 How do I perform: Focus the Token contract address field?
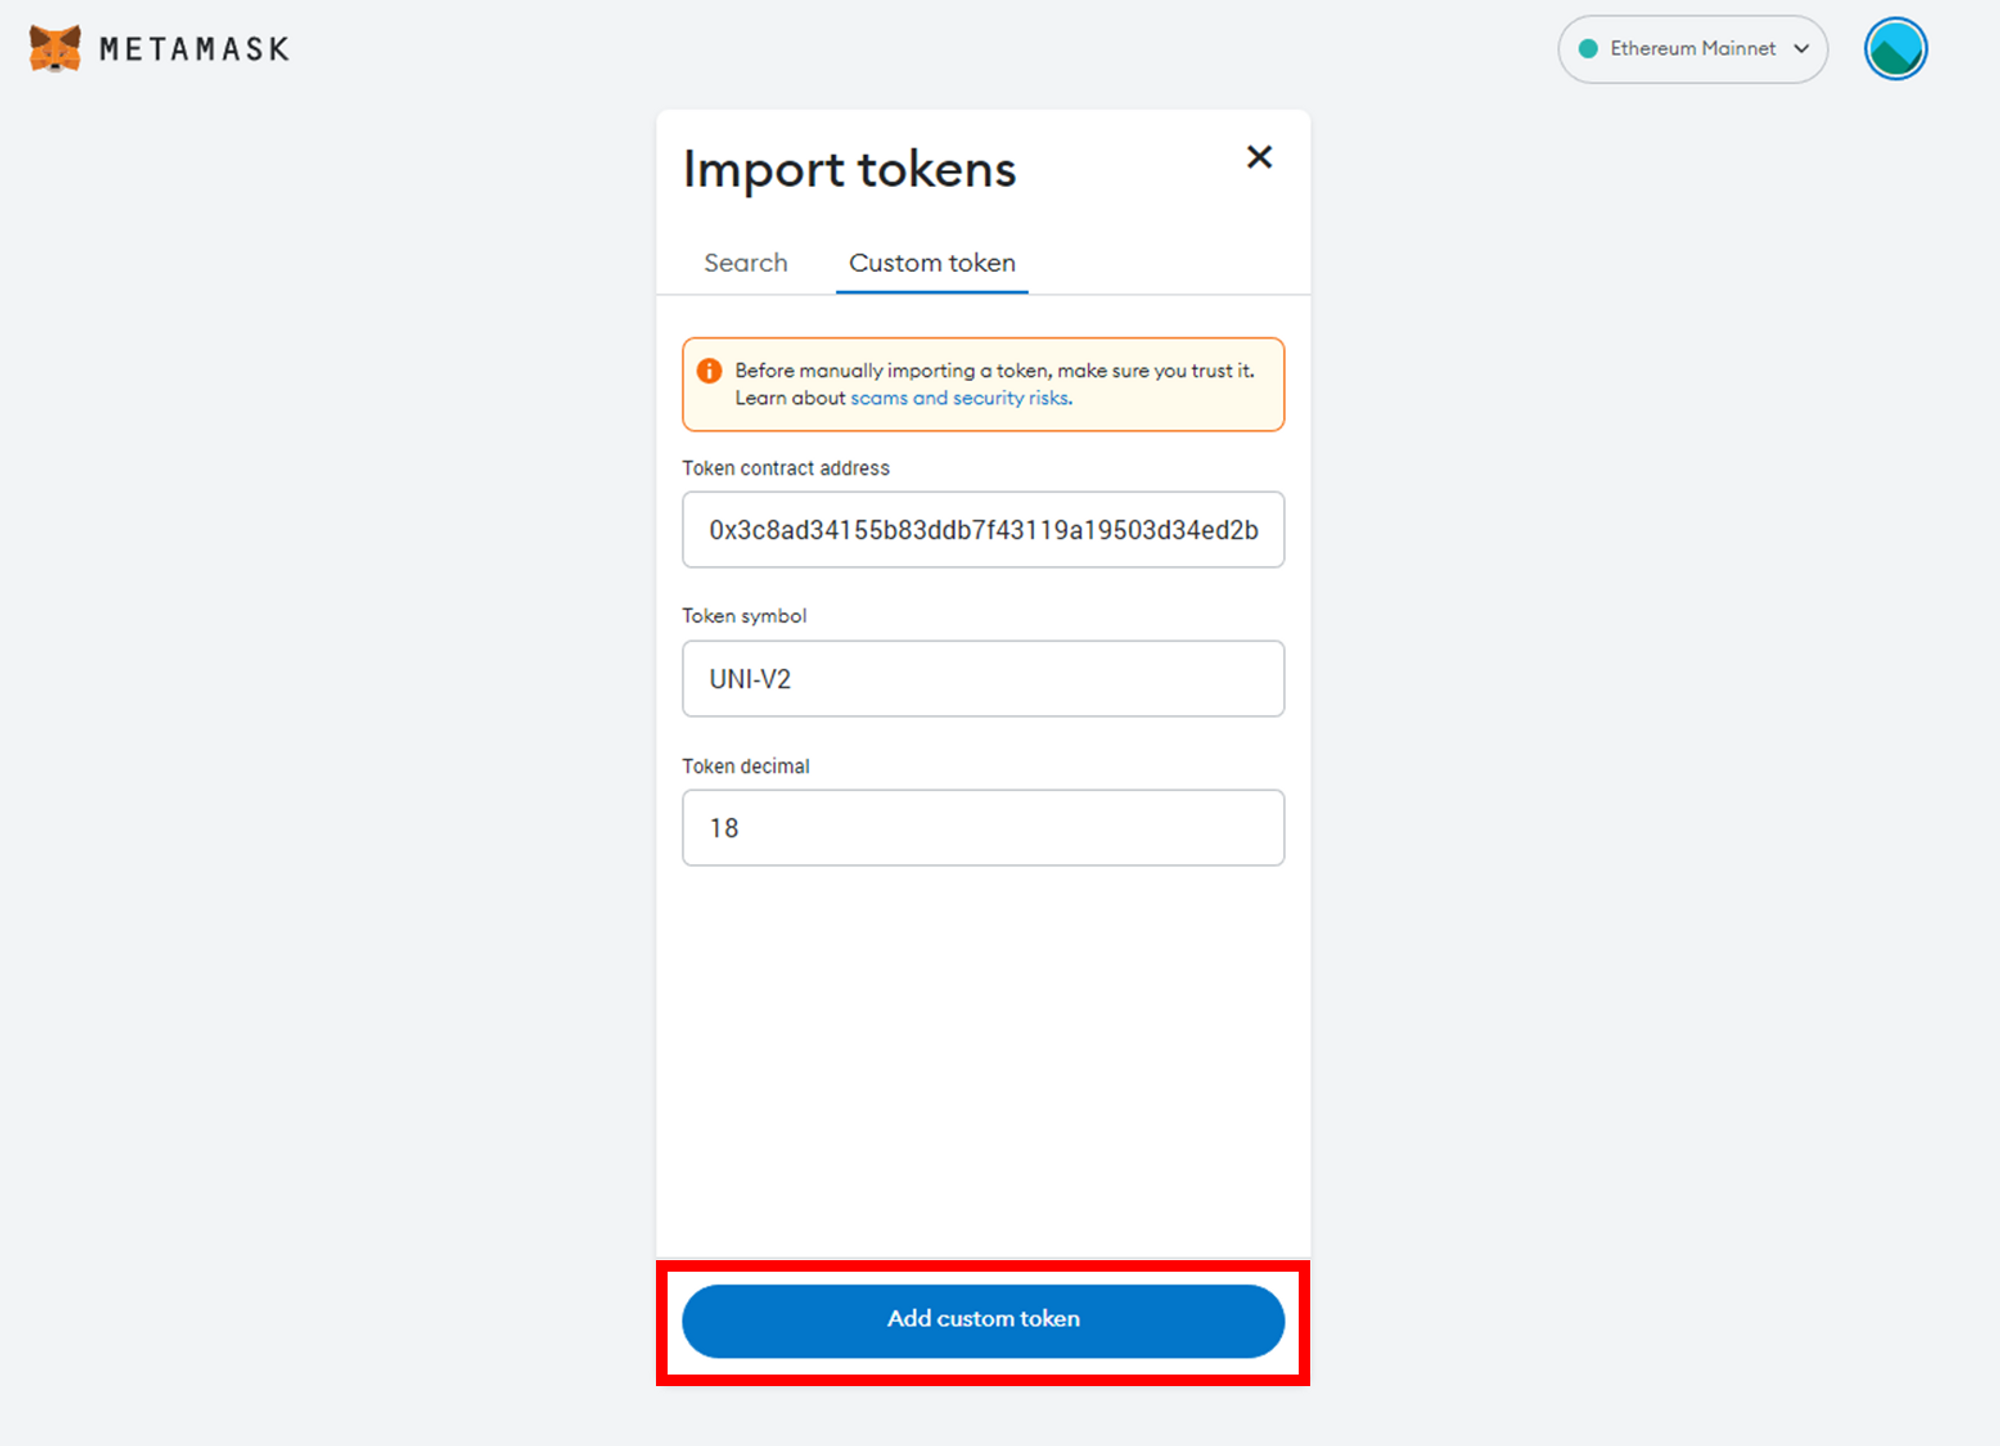coord(983,530)
